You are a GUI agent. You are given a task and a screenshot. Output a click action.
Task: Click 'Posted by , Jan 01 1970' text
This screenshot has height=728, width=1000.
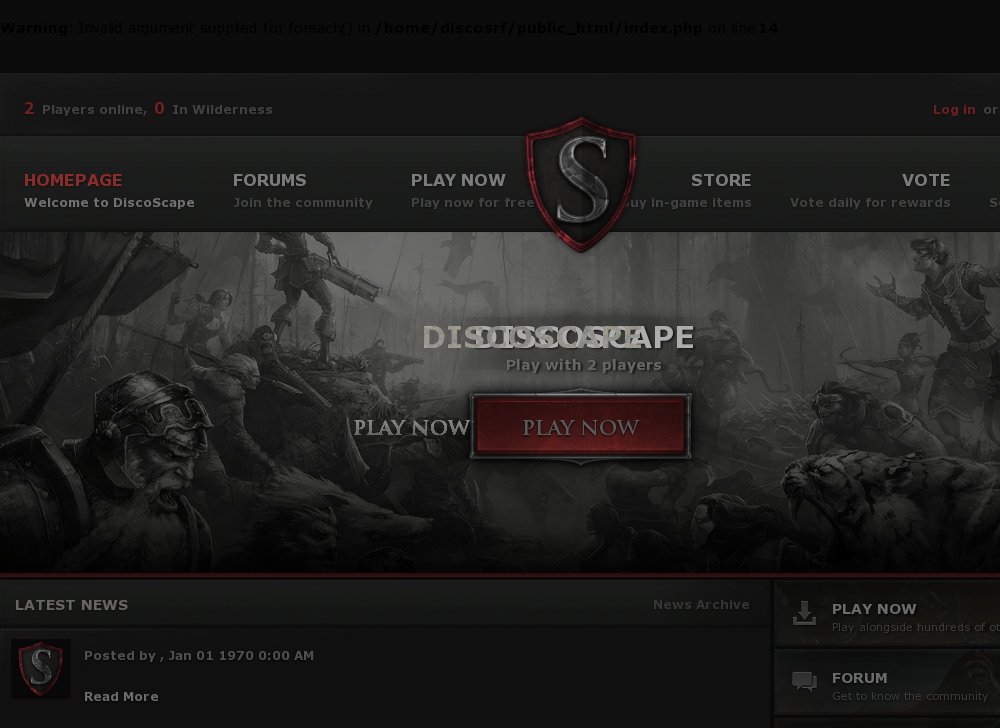199,655
